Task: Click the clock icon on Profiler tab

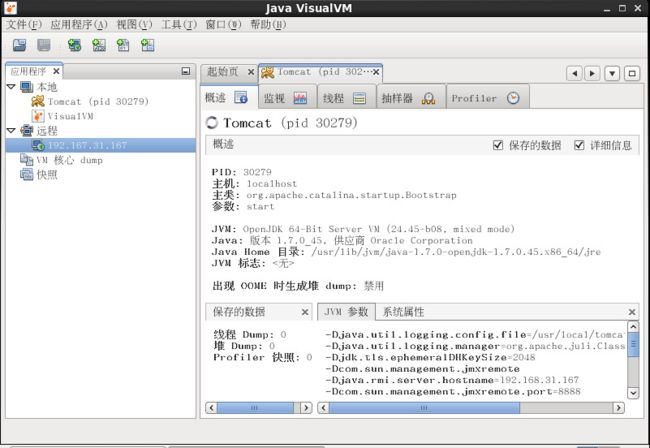Action: coord(513,98)
